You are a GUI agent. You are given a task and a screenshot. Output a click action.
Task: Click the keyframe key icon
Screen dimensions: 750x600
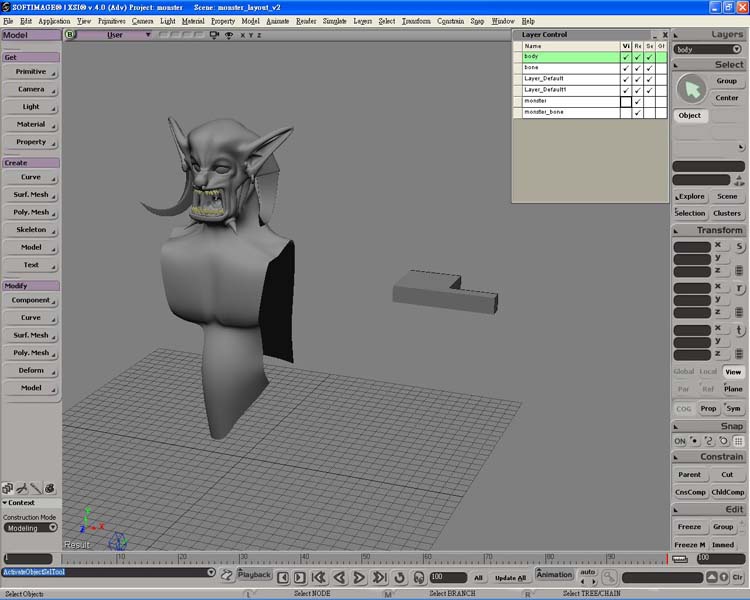[609, 578]
